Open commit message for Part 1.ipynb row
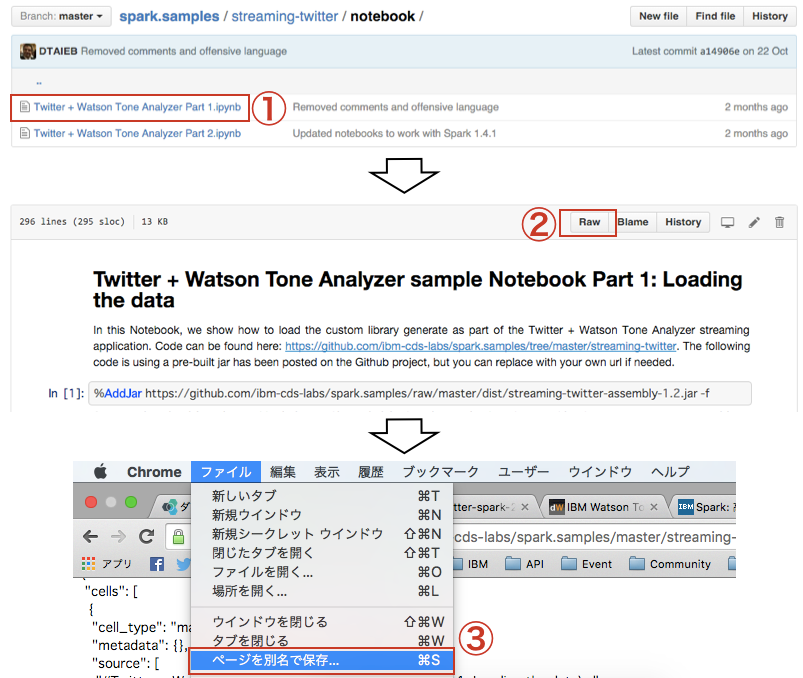Viewport: 803px width, 678px height. 395,107
